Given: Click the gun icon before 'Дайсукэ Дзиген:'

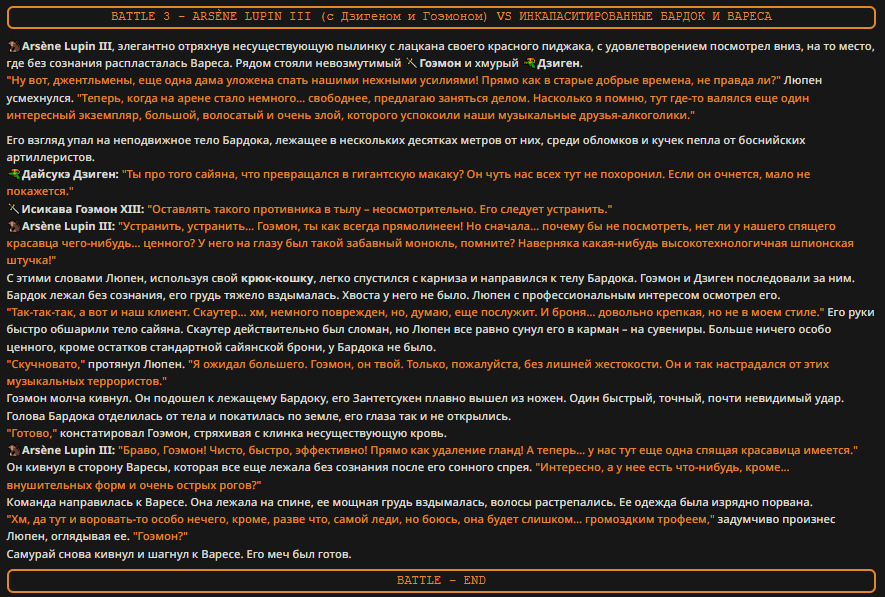Looking at the screenshot, I should pos(14,174).
